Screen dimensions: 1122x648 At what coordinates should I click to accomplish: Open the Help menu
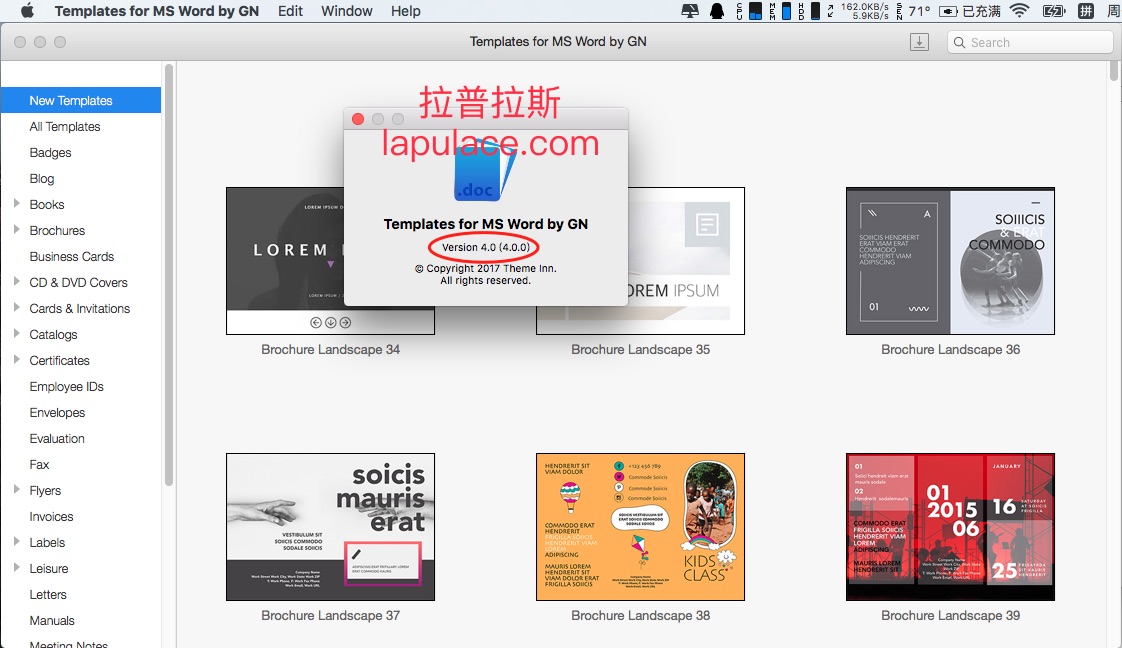(405, 11)
